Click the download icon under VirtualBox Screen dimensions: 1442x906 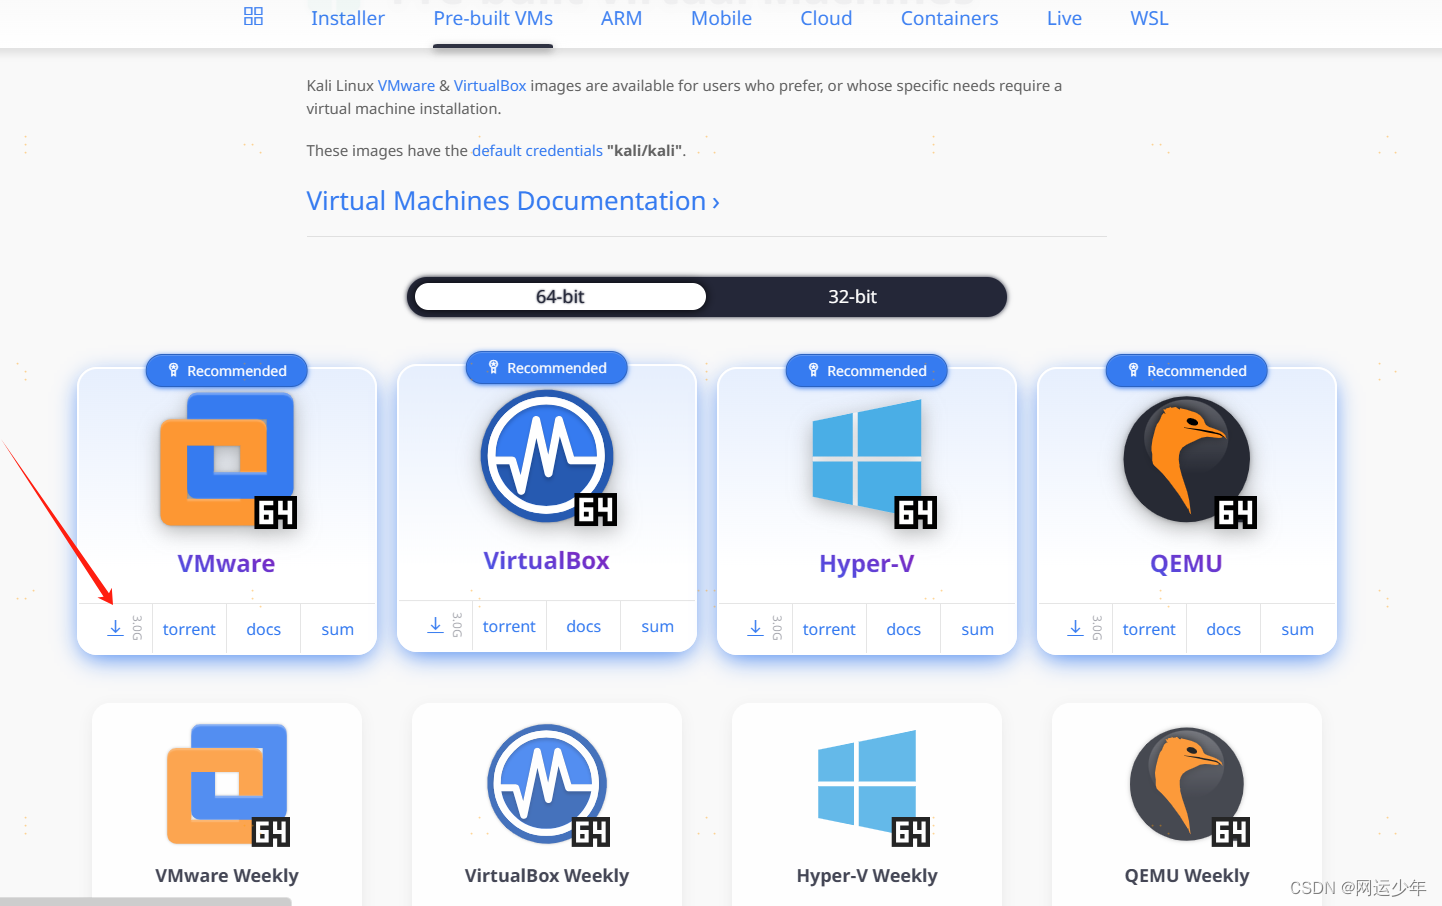click(435, 624)
